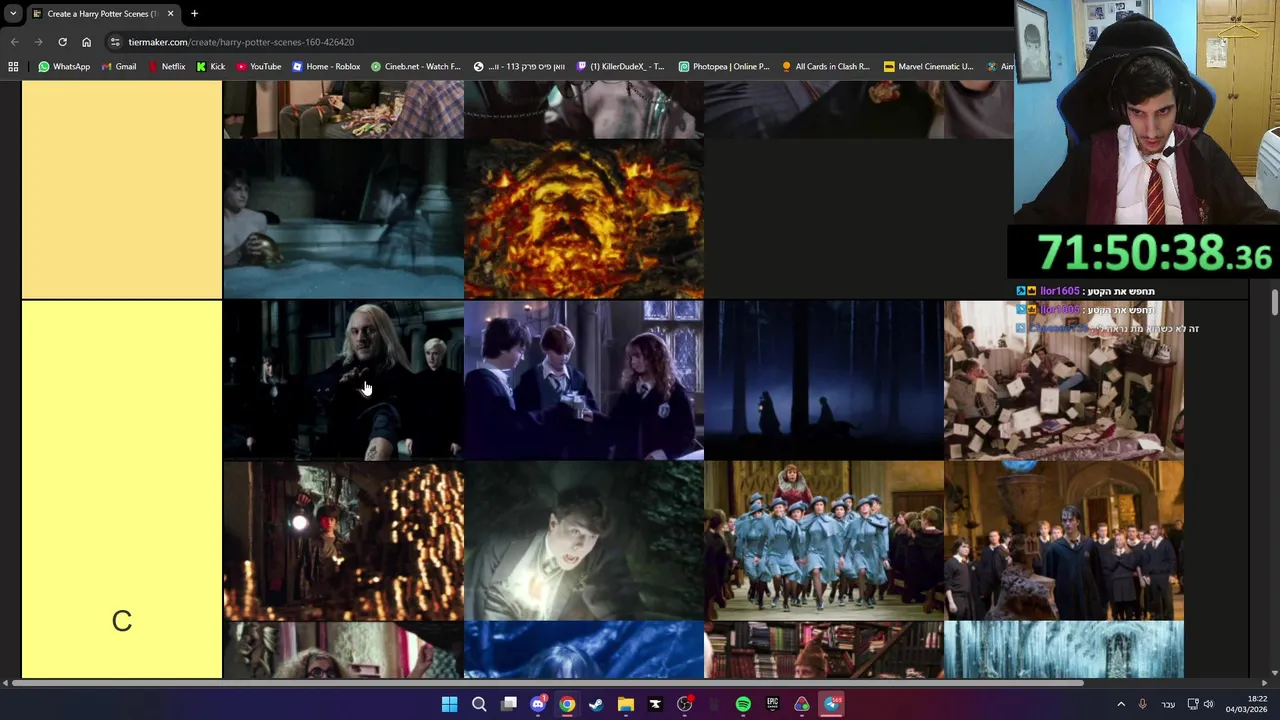Select the Lucius and Draco Malfoy scene
Screen dimensions: 1280x720
343,380
